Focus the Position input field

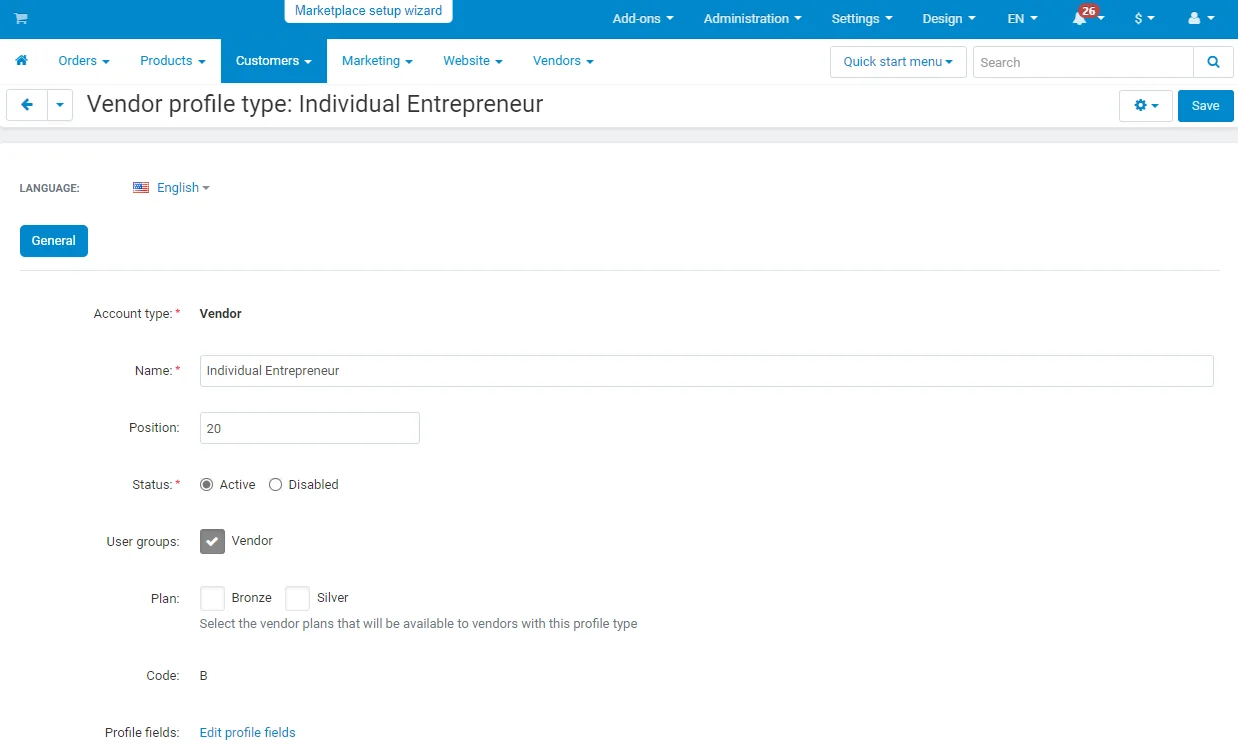(x=310, y=428)
